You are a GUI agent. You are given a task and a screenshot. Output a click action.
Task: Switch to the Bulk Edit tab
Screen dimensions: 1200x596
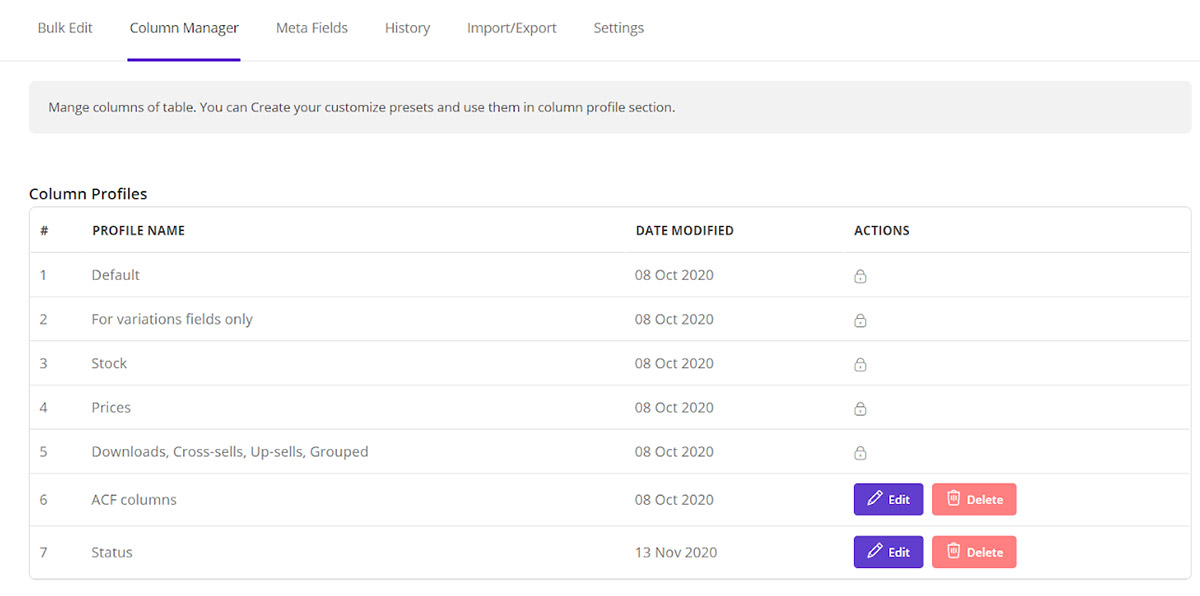pyautogui.click(x=65, y=28)
